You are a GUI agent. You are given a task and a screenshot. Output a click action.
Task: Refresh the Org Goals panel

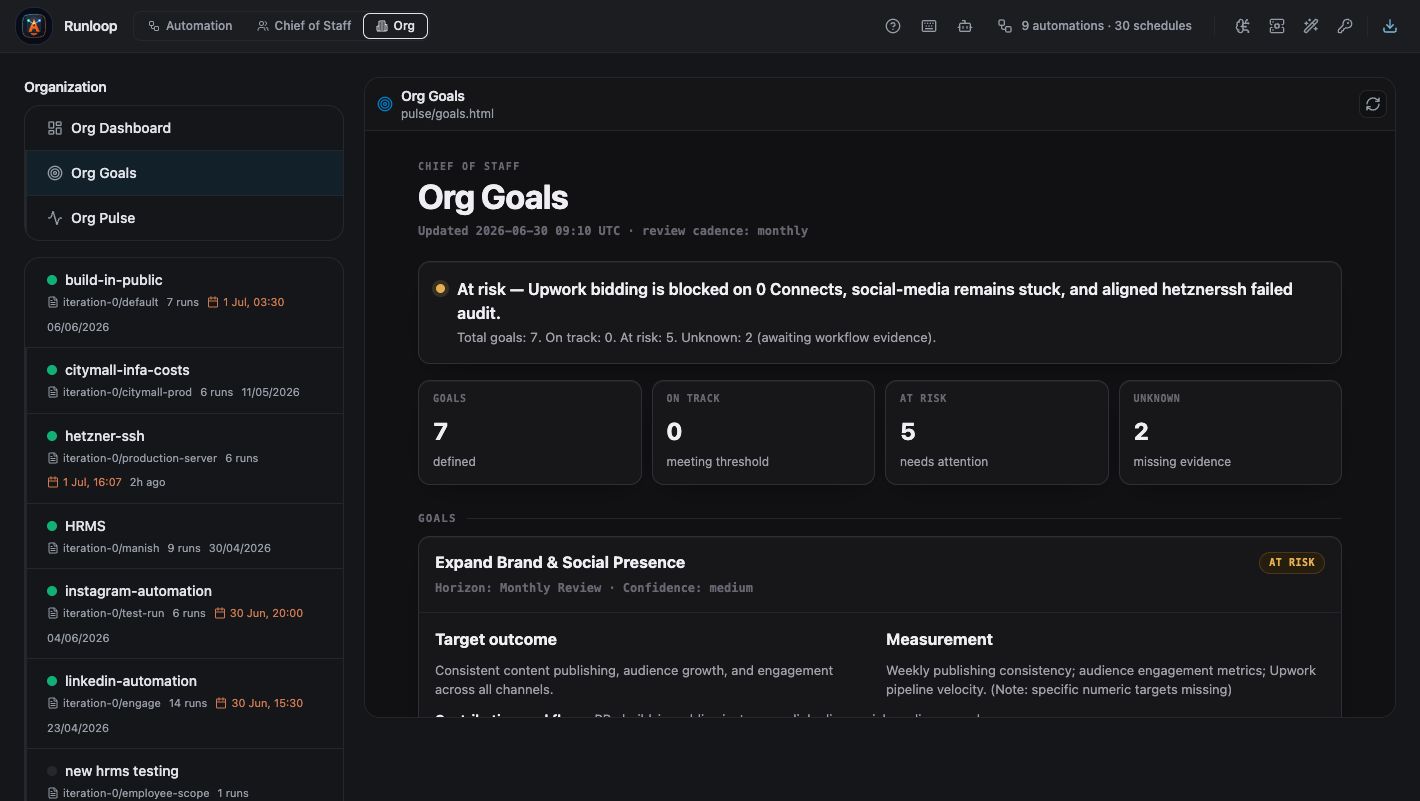coord(1373,104)
